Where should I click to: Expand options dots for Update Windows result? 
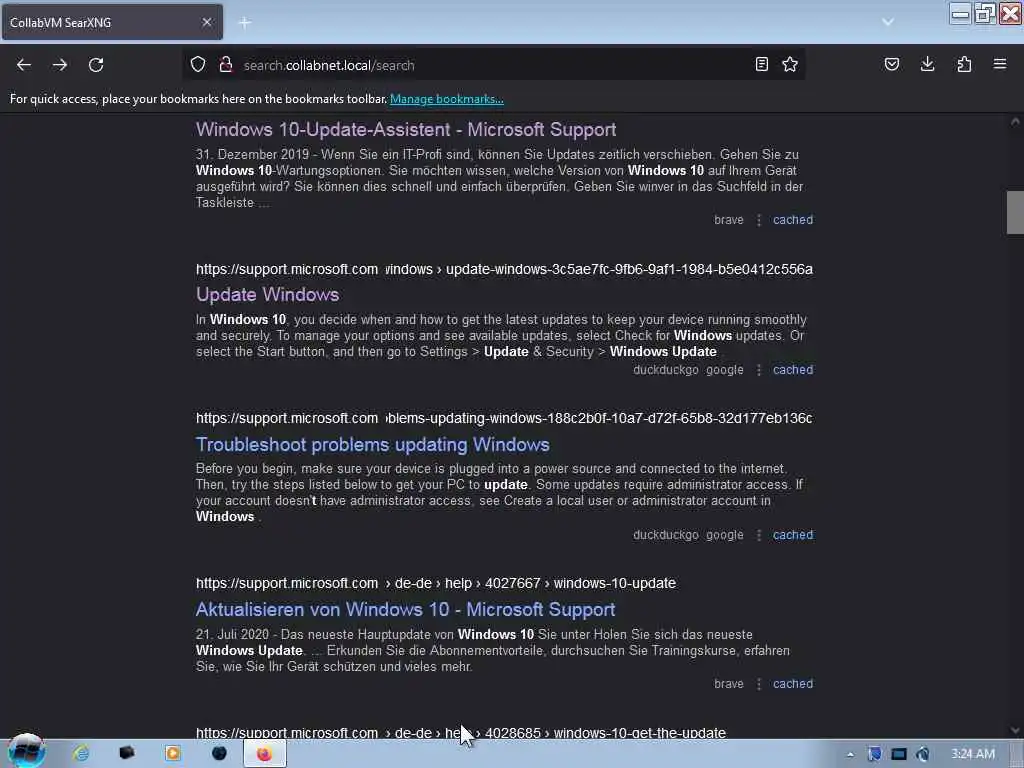coord(758,370)
